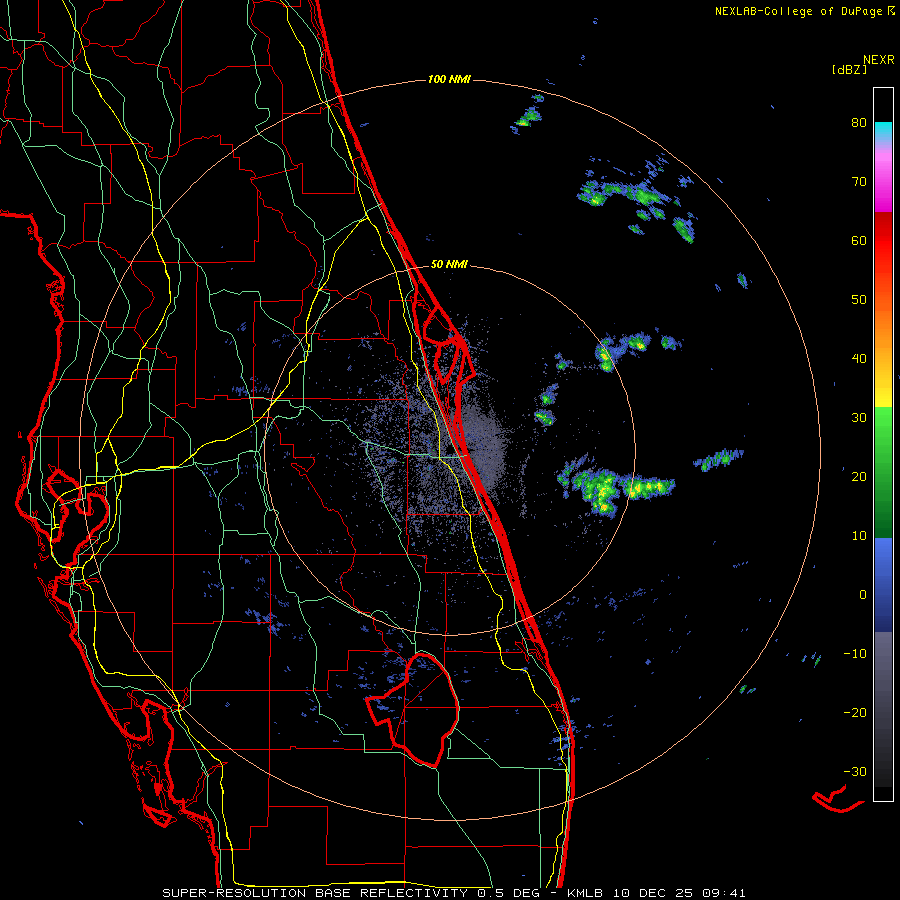Click the -30 dBZ scale value
Viewport: 900px width, 900px height.
[x=855, y=771]
